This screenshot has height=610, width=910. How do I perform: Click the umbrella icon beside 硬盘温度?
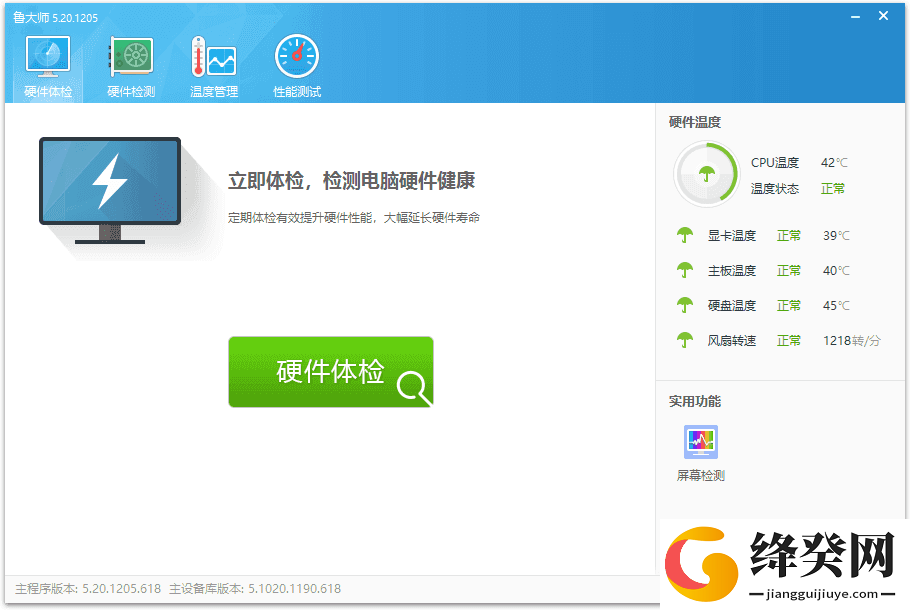coord(685,305)
